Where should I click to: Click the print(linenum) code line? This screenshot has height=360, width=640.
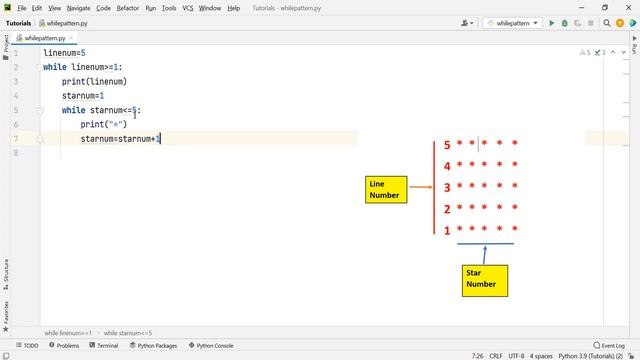(94, 82)
